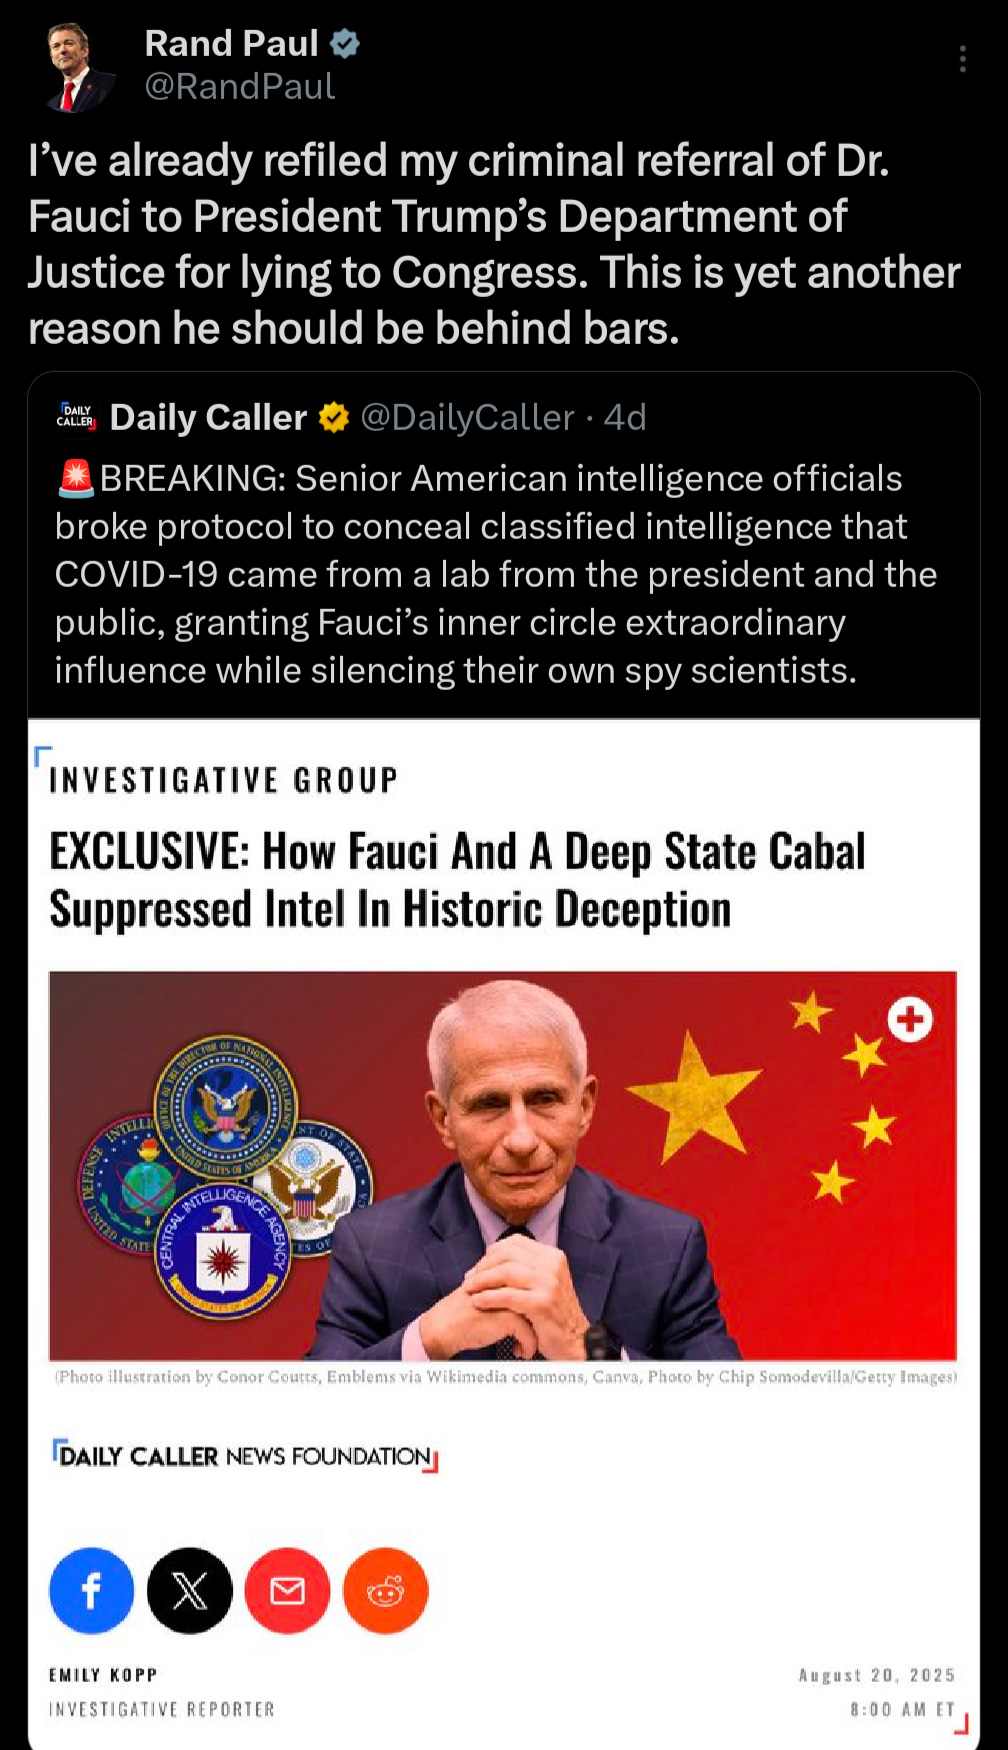Share the article via the Reddit icon
This screenshot has height=1750, width=1008.
[385, 1590]
